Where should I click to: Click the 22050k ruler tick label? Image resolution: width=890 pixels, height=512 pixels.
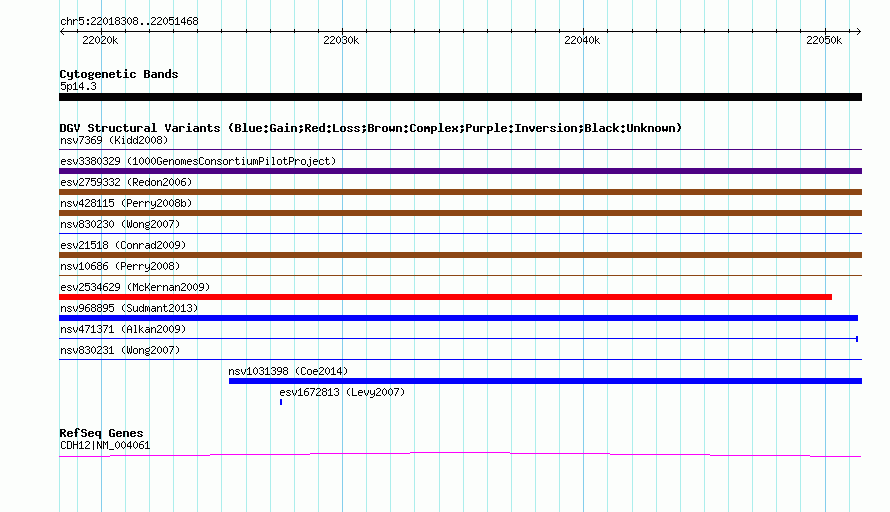(x=824, y=40)
